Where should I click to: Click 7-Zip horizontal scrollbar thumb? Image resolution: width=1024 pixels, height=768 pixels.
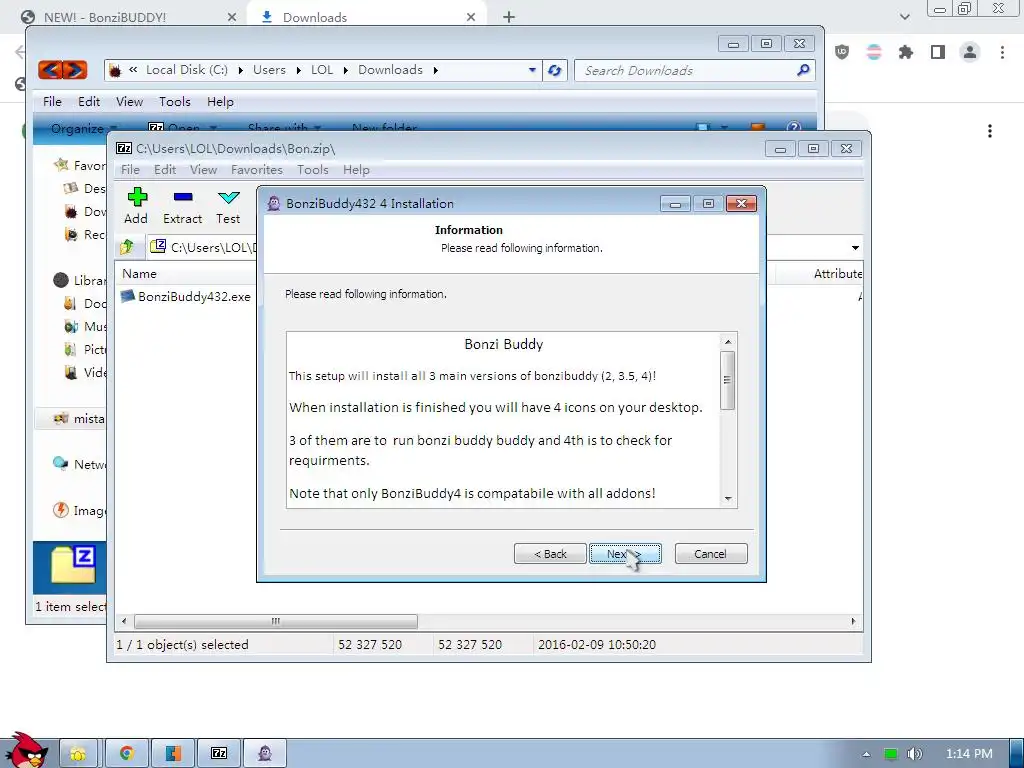click(276, 621)
